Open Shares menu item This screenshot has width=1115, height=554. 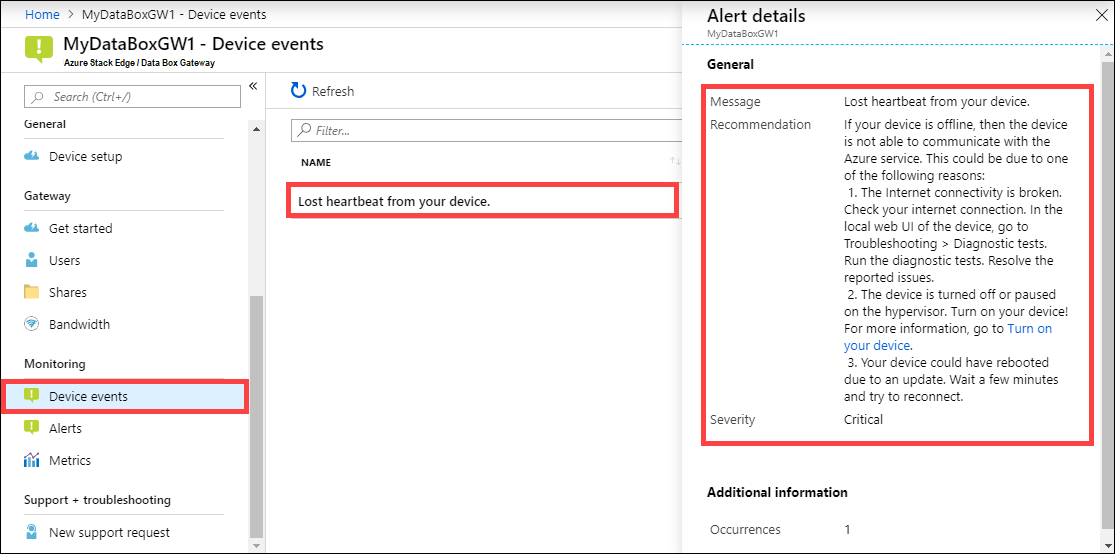[68, 292]
